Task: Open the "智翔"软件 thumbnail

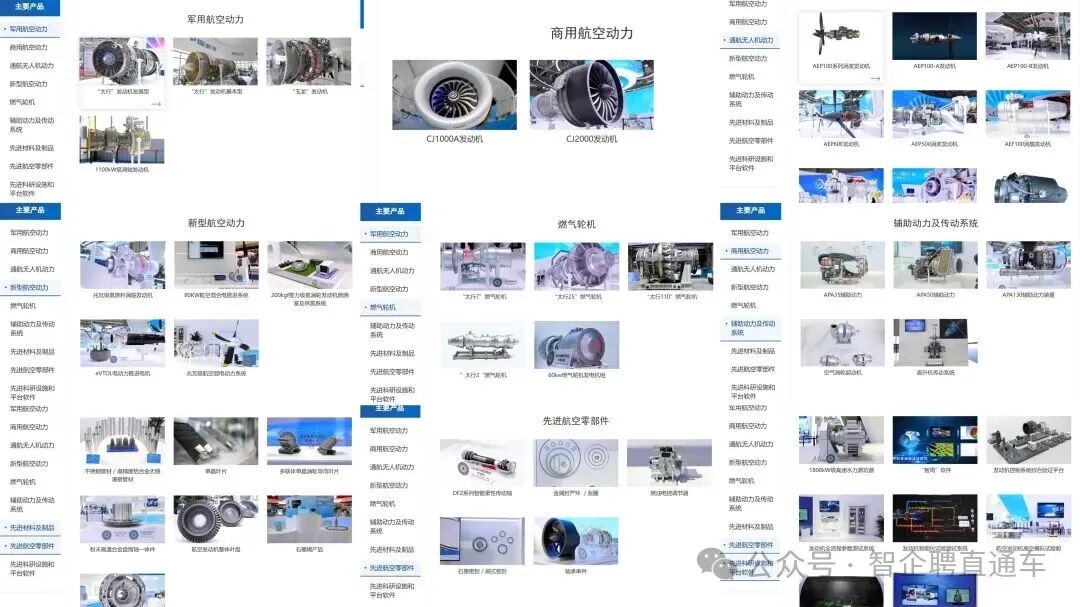Action: pos(935,440)
